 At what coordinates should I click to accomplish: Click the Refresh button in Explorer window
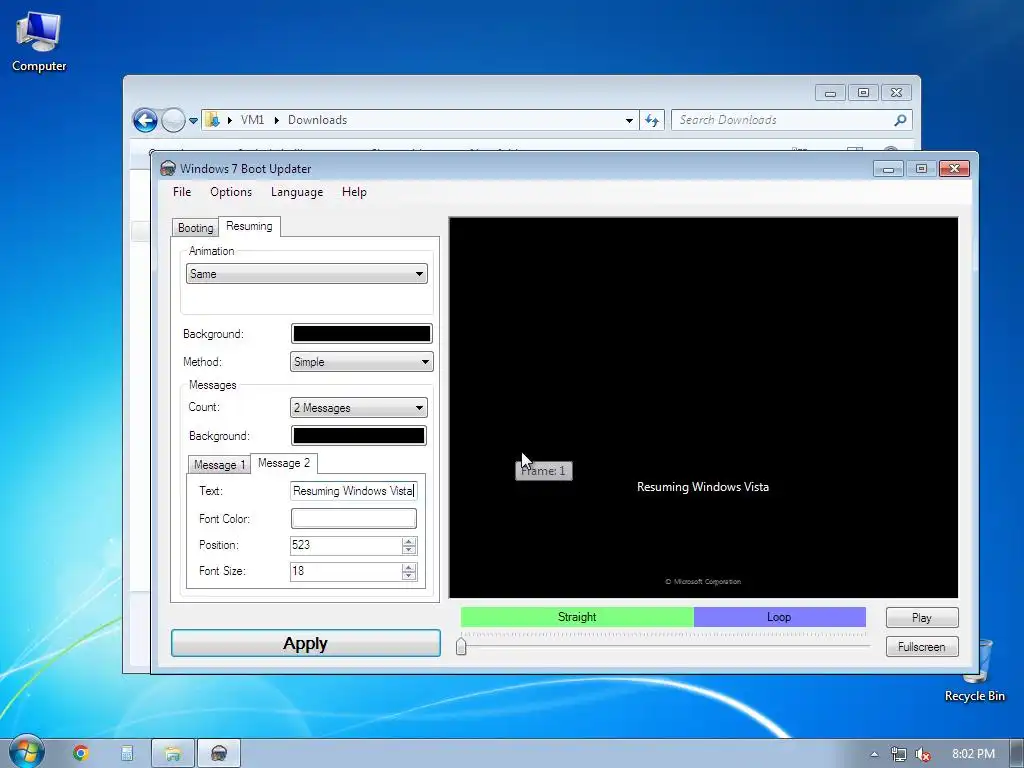click(652, 120)
